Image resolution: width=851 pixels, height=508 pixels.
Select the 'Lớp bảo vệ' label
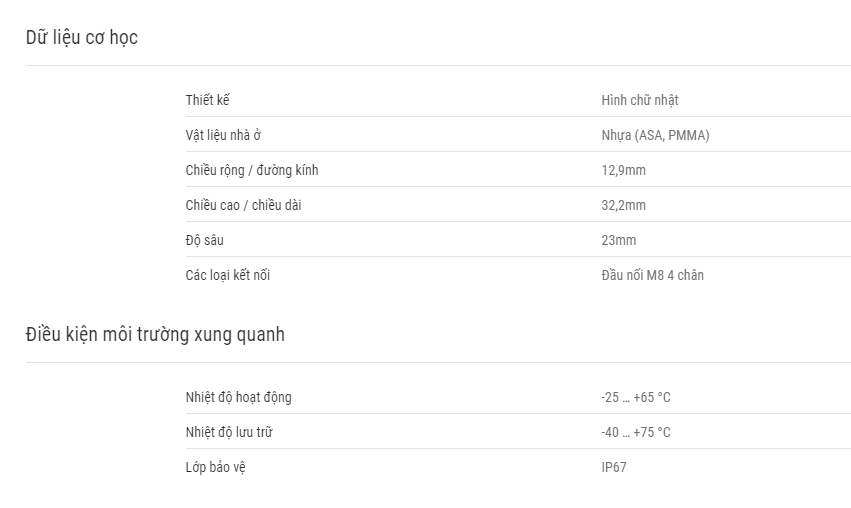(x=215, y=467)
